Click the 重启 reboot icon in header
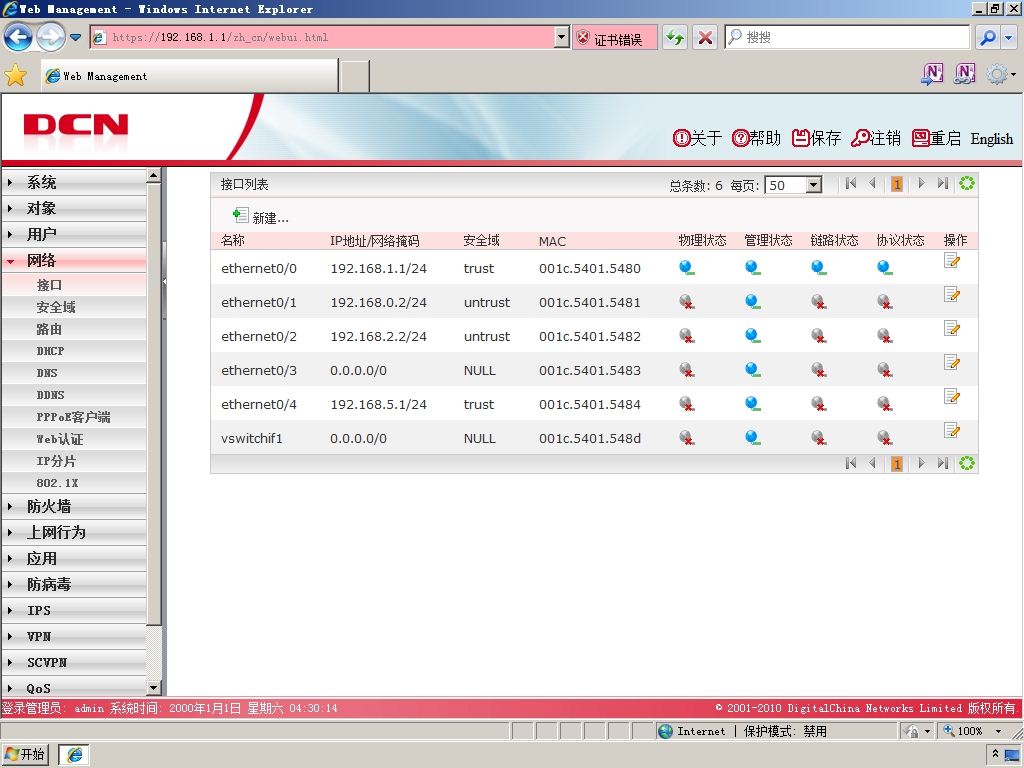This screenshot has height=768, width=1024. 920,138
